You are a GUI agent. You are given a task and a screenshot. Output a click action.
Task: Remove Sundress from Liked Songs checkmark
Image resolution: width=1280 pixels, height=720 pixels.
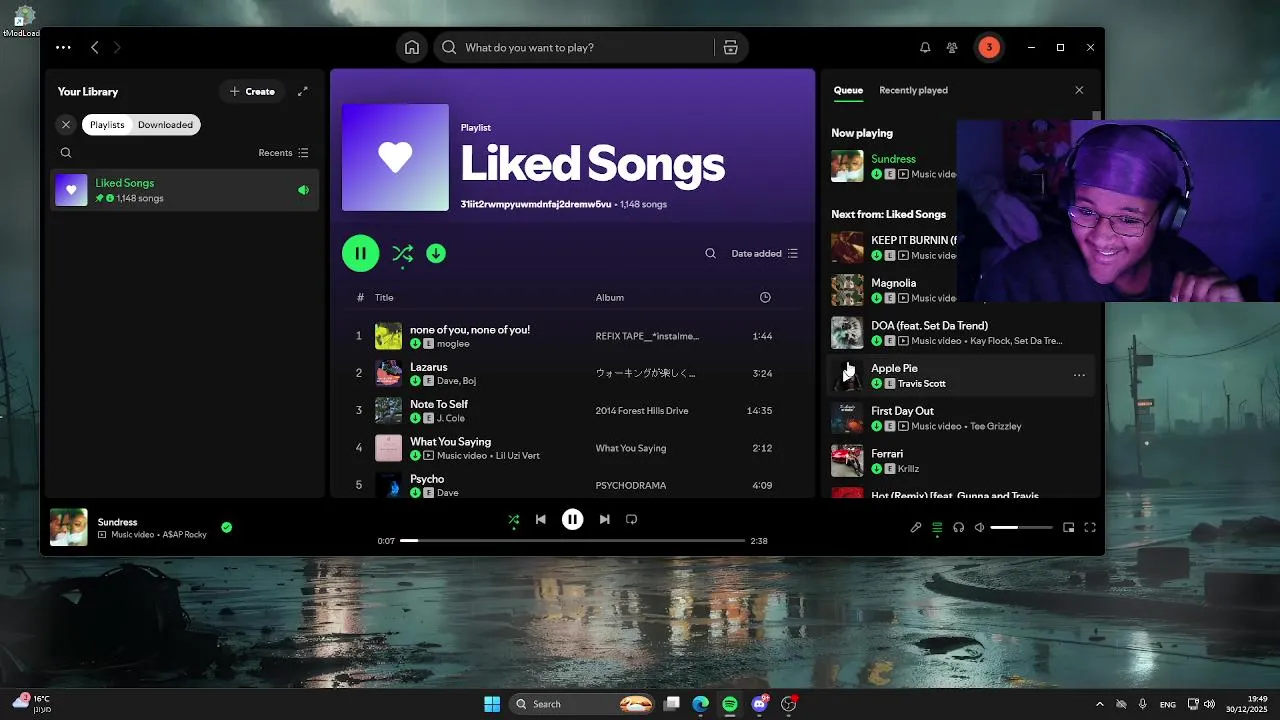227,527
